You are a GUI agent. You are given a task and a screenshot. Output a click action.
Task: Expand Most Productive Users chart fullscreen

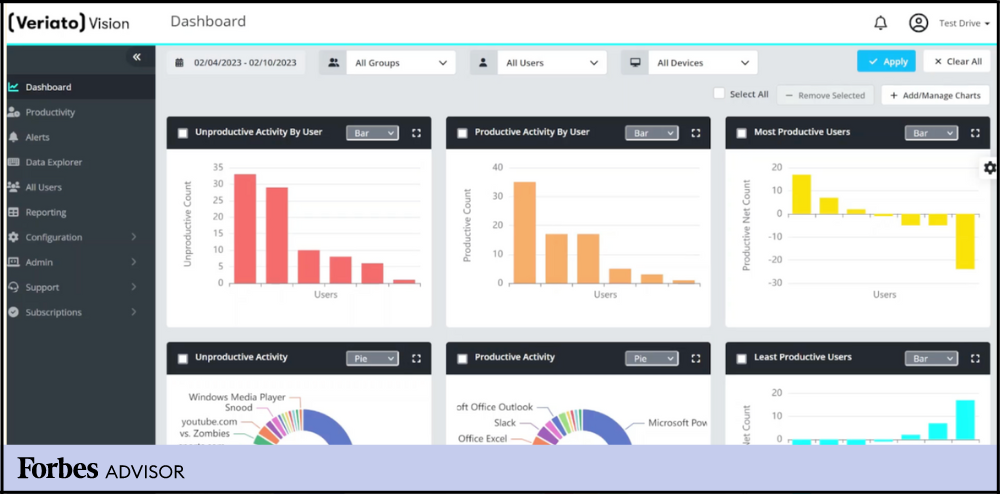(975, 133)
